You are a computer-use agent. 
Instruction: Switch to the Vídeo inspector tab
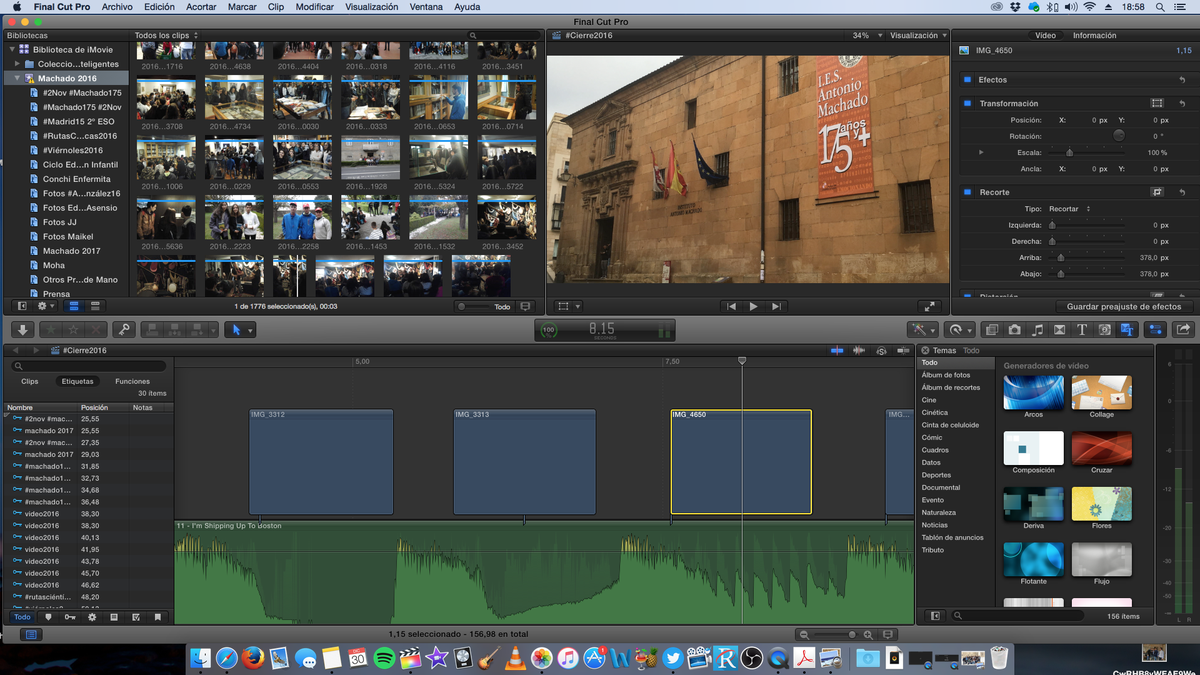coord(1045,35)
